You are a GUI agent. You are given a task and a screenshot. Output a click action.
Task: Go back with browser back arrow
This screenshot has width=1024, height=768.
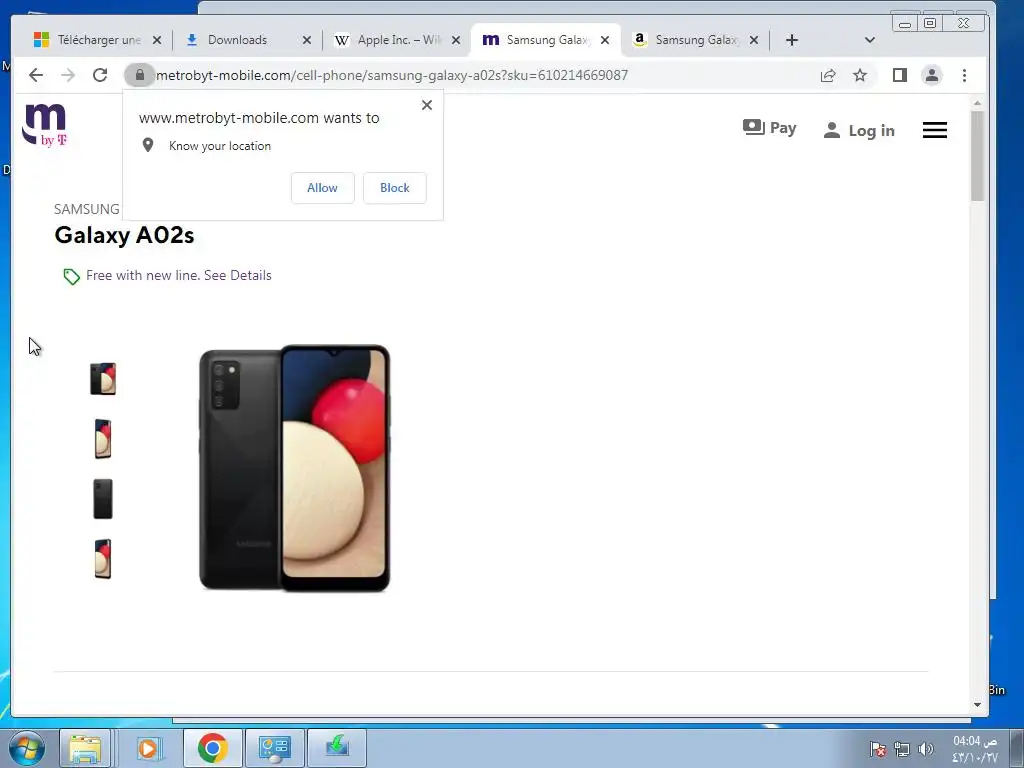(36, 75)
